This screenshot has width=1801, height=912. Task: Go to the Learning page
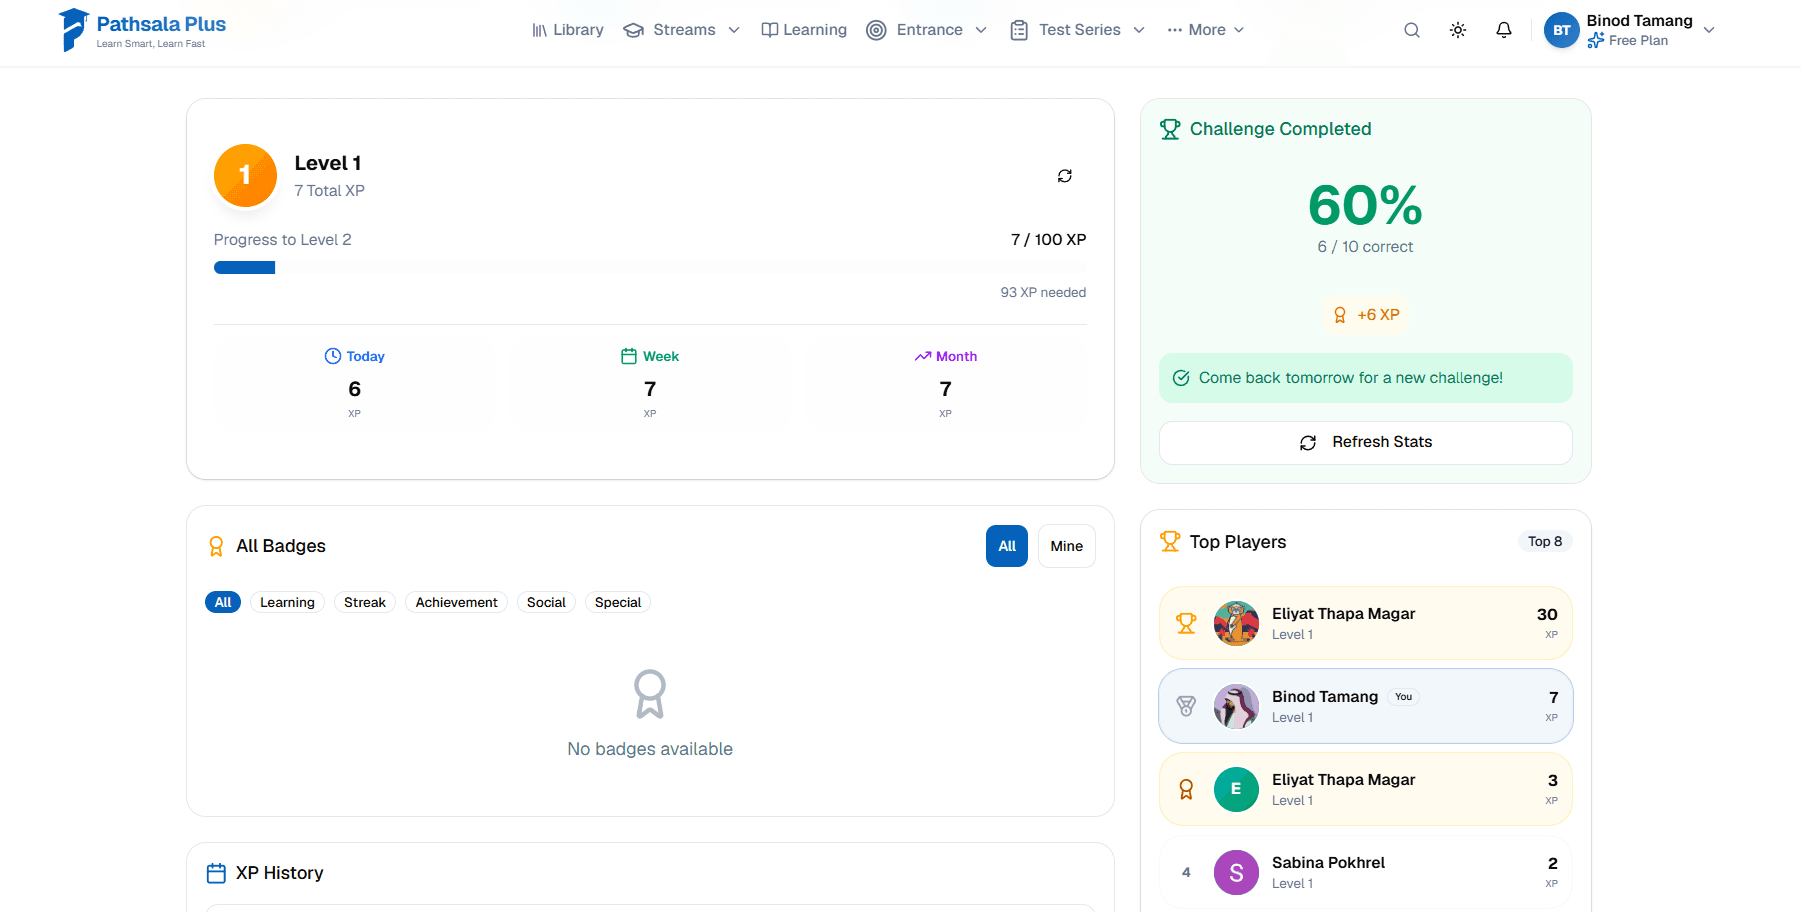[x=804, y=30]
